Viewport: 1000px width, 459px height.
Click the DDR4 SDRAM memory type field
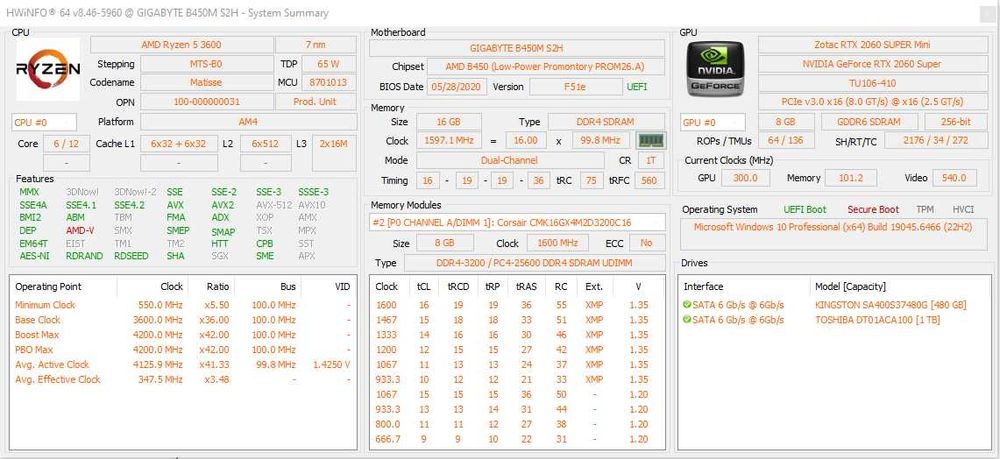pos(607,122)
